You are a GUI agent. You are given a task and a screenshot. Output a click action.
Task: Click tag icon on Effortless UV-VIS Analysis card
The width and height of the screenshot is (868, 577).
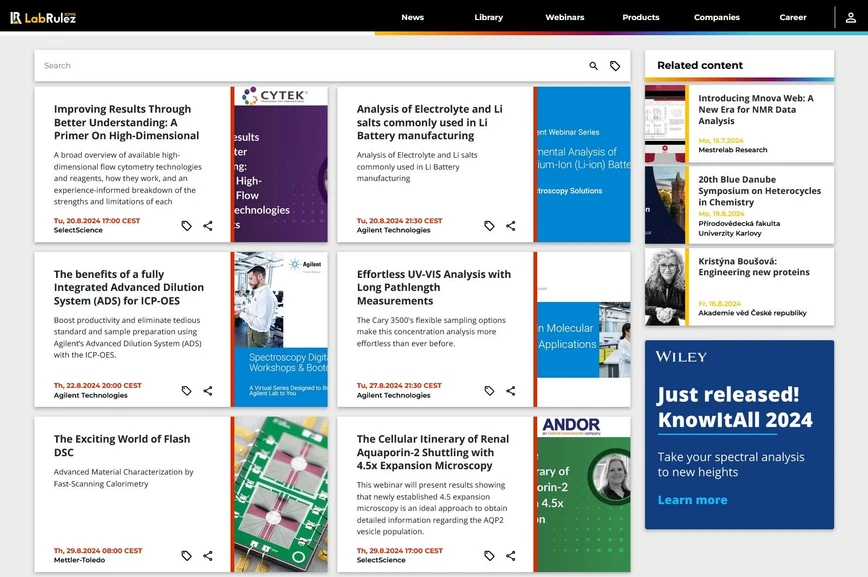tap(489, 390)
